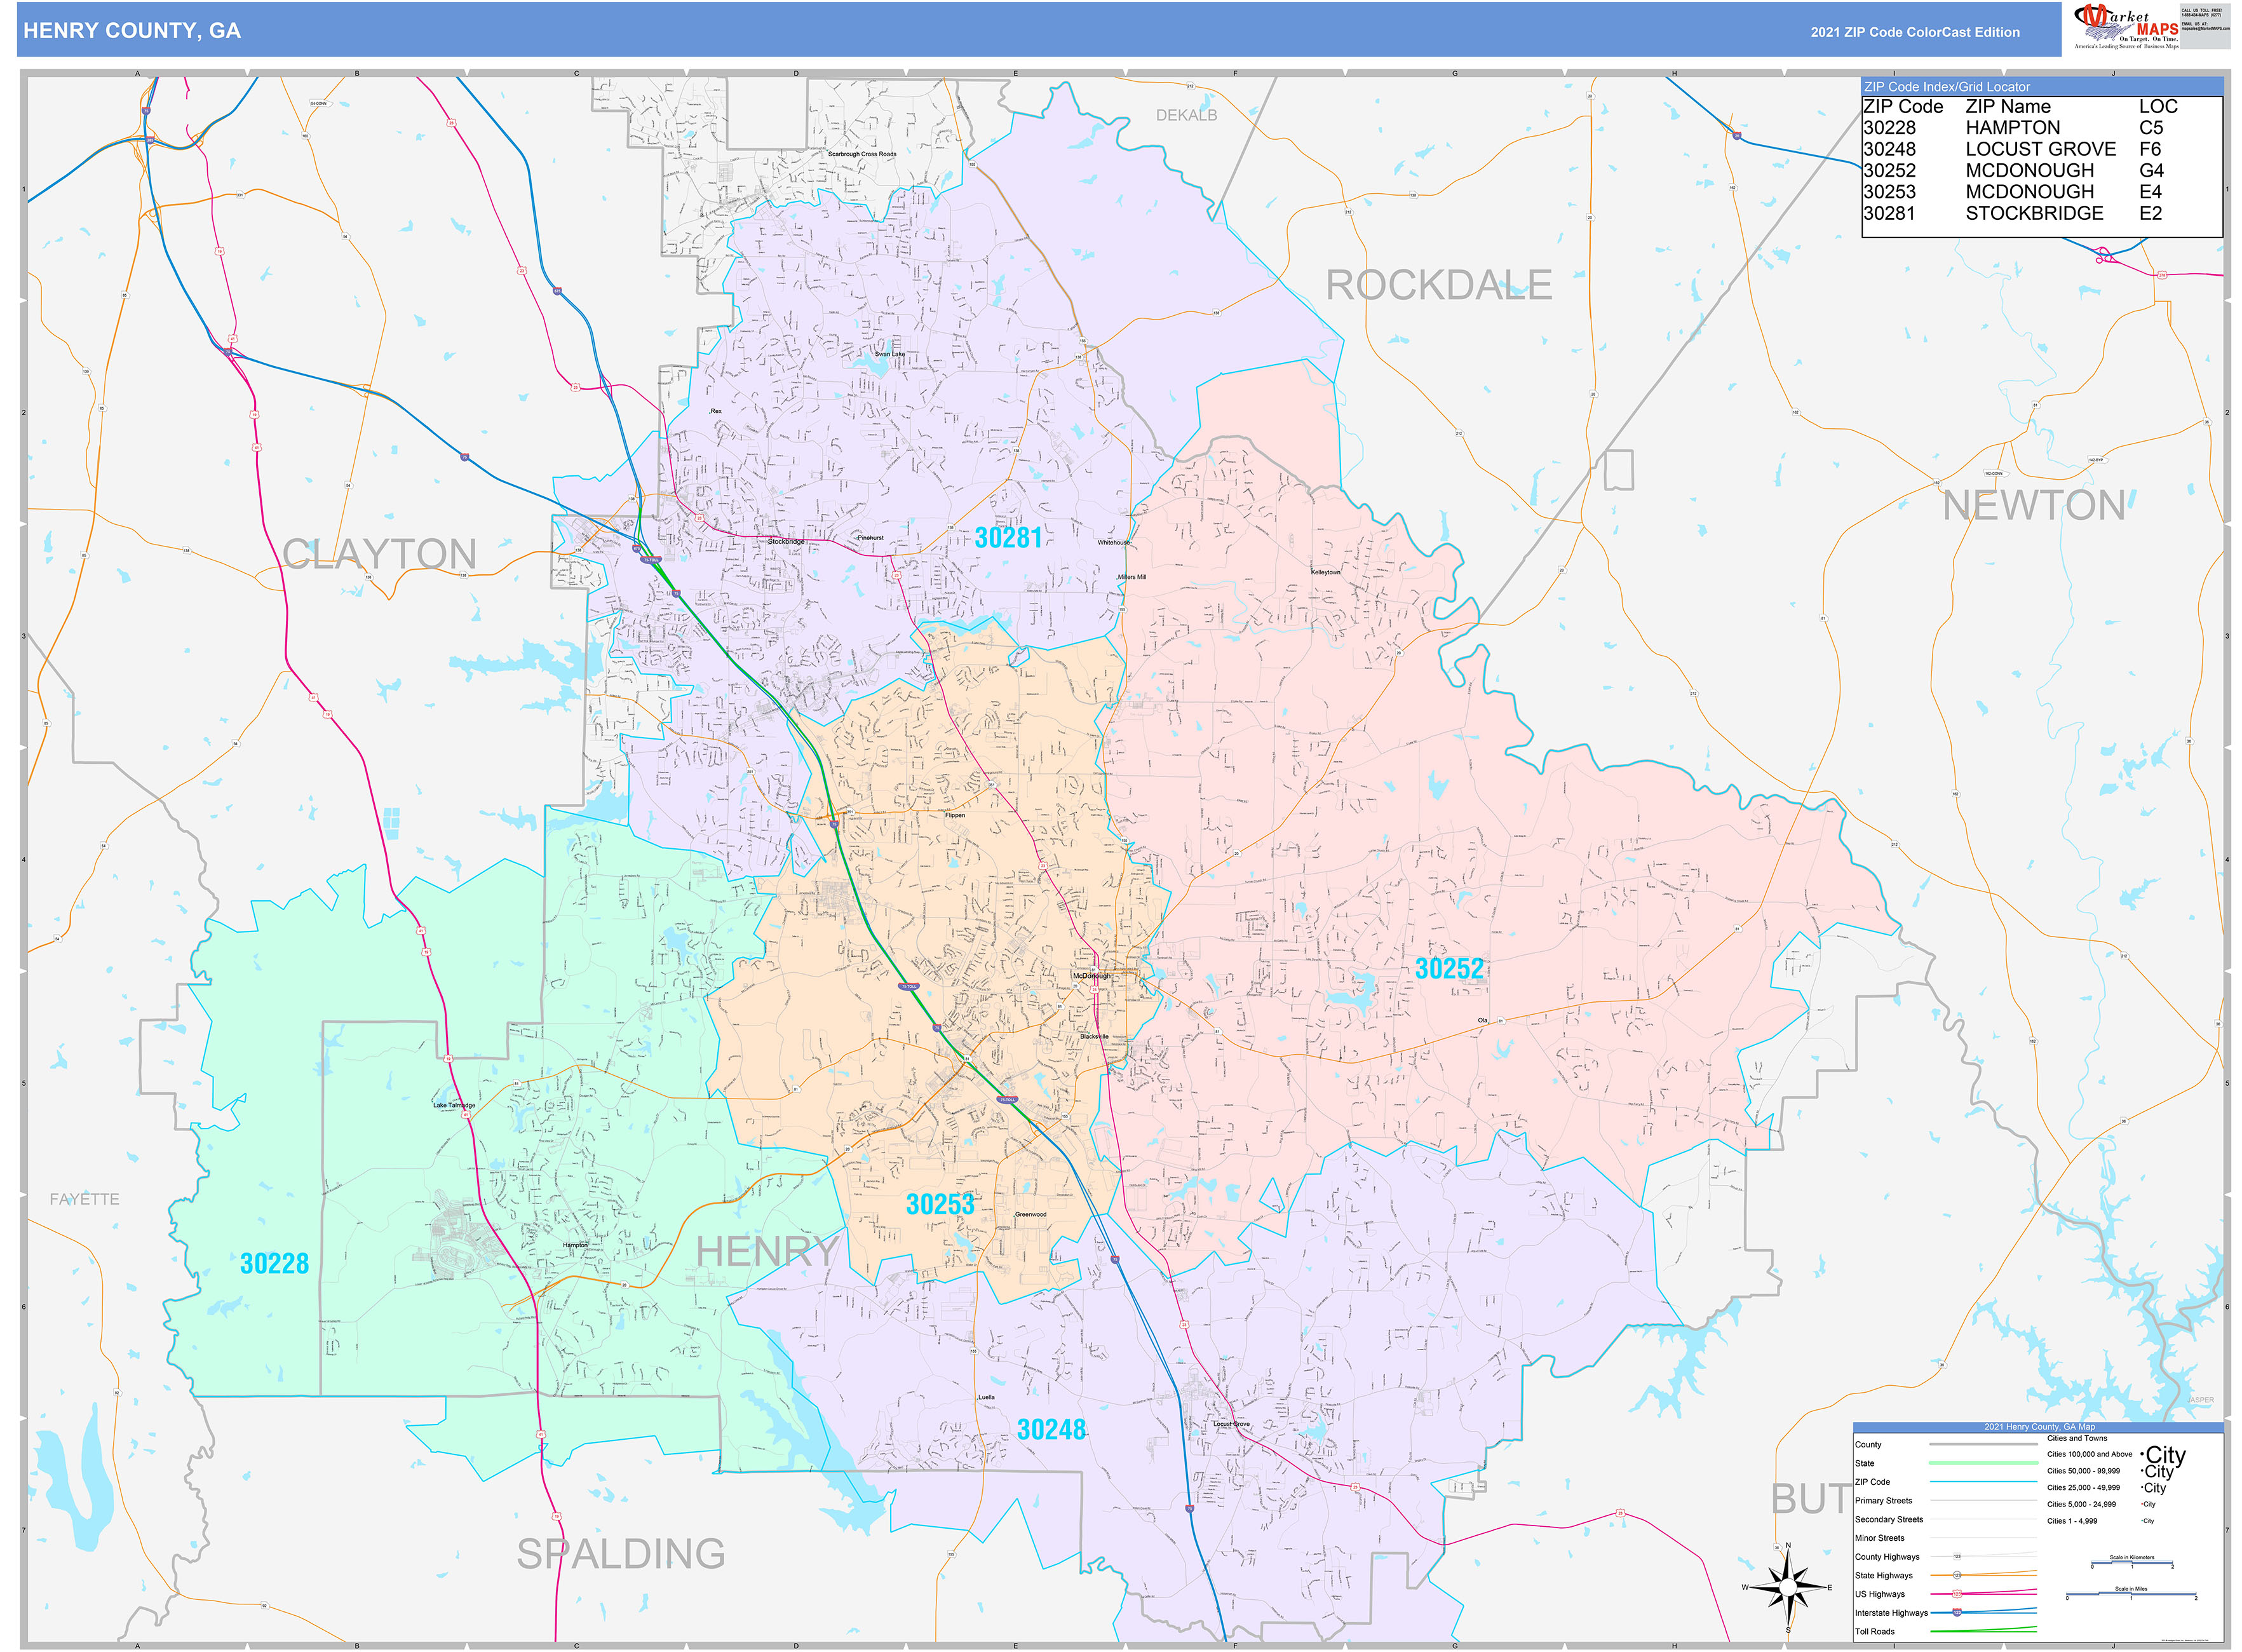This screenshot has width=2242, height=1652.
Task: Click grid location G4 in the index
Action: pos(2151,171)
